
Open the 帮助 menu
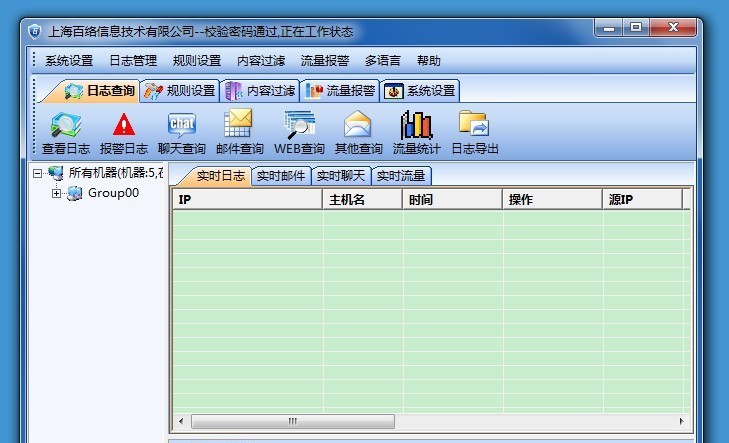coord(428,61)
